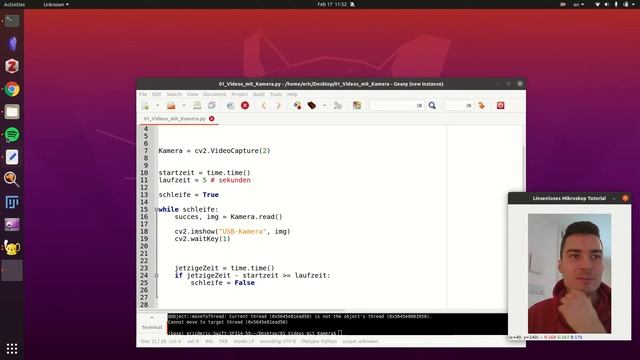Collapse the if-block fold marker on line 24

point(156,276)
